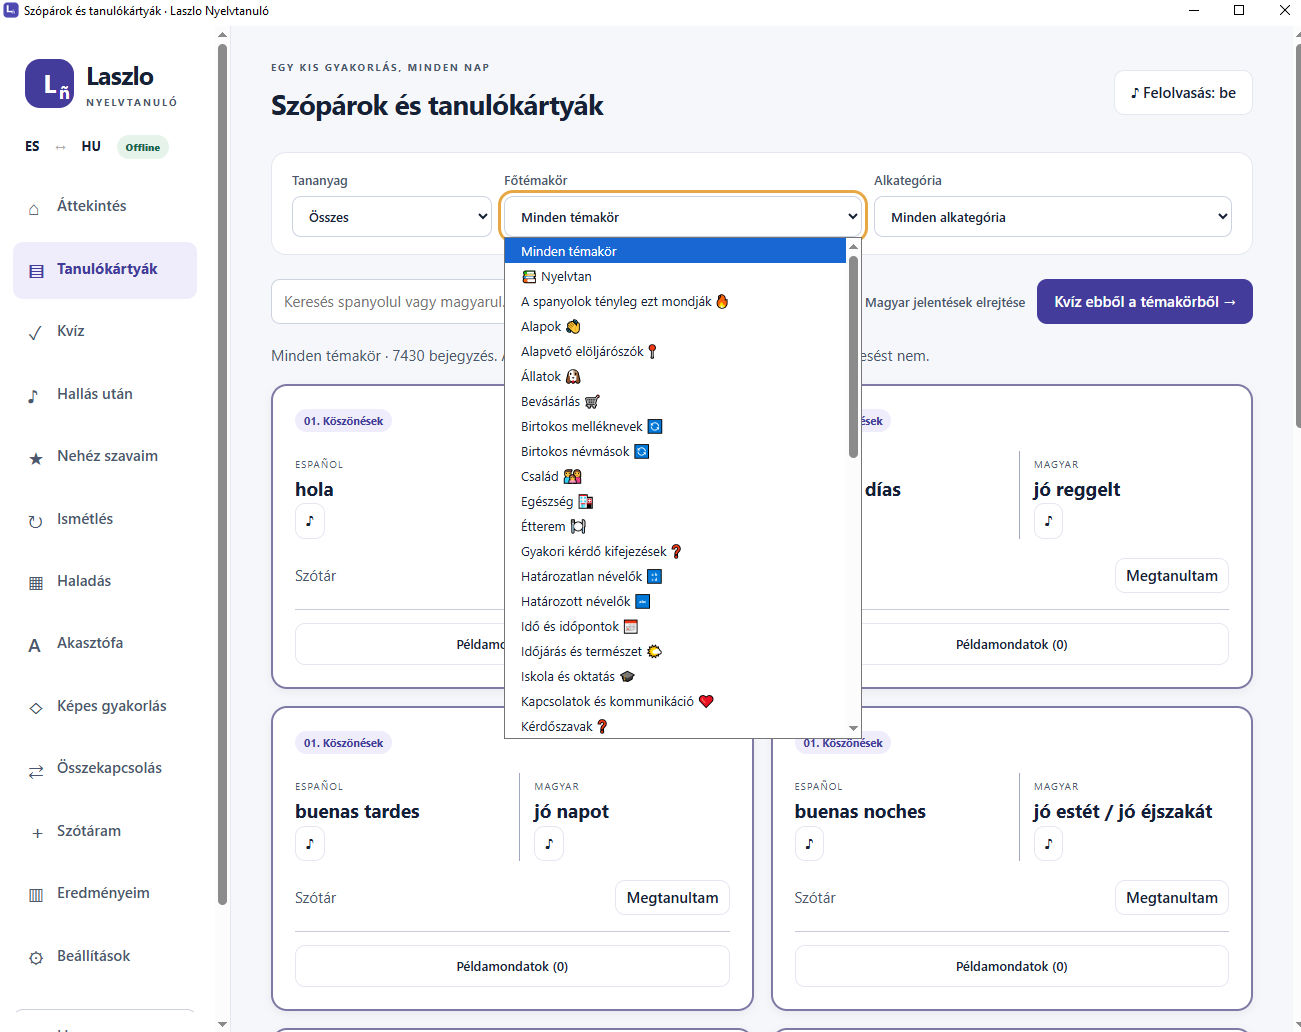Play audio for jó reggelt
1301x1032 pixels.
pos(1048,521)
